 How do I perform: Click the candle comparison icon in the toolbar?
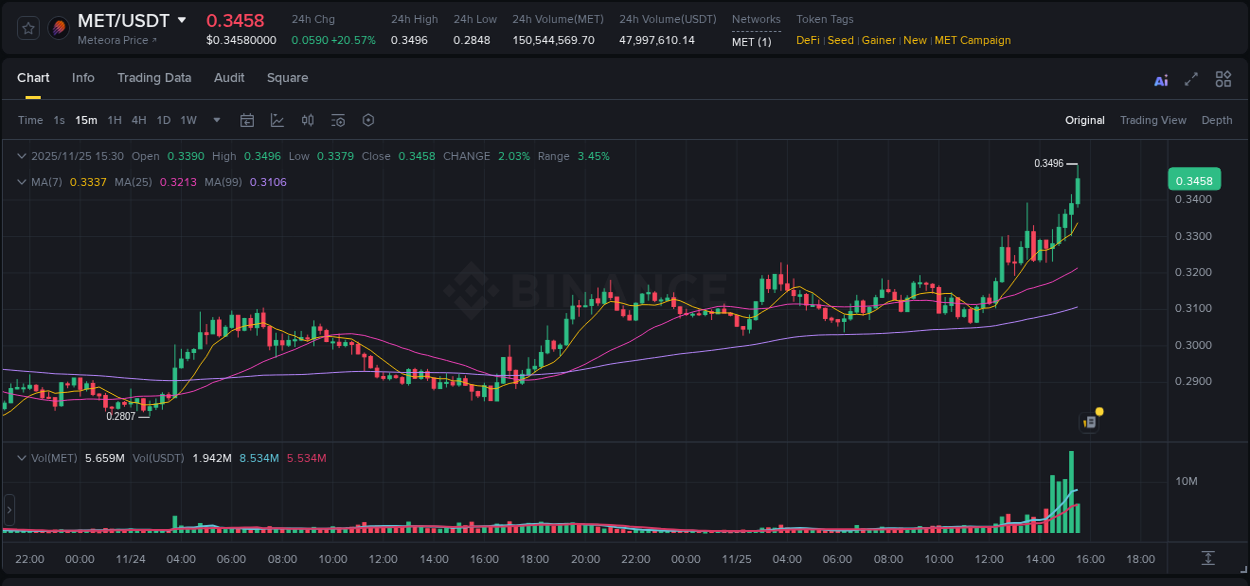(x=307, y=120)
